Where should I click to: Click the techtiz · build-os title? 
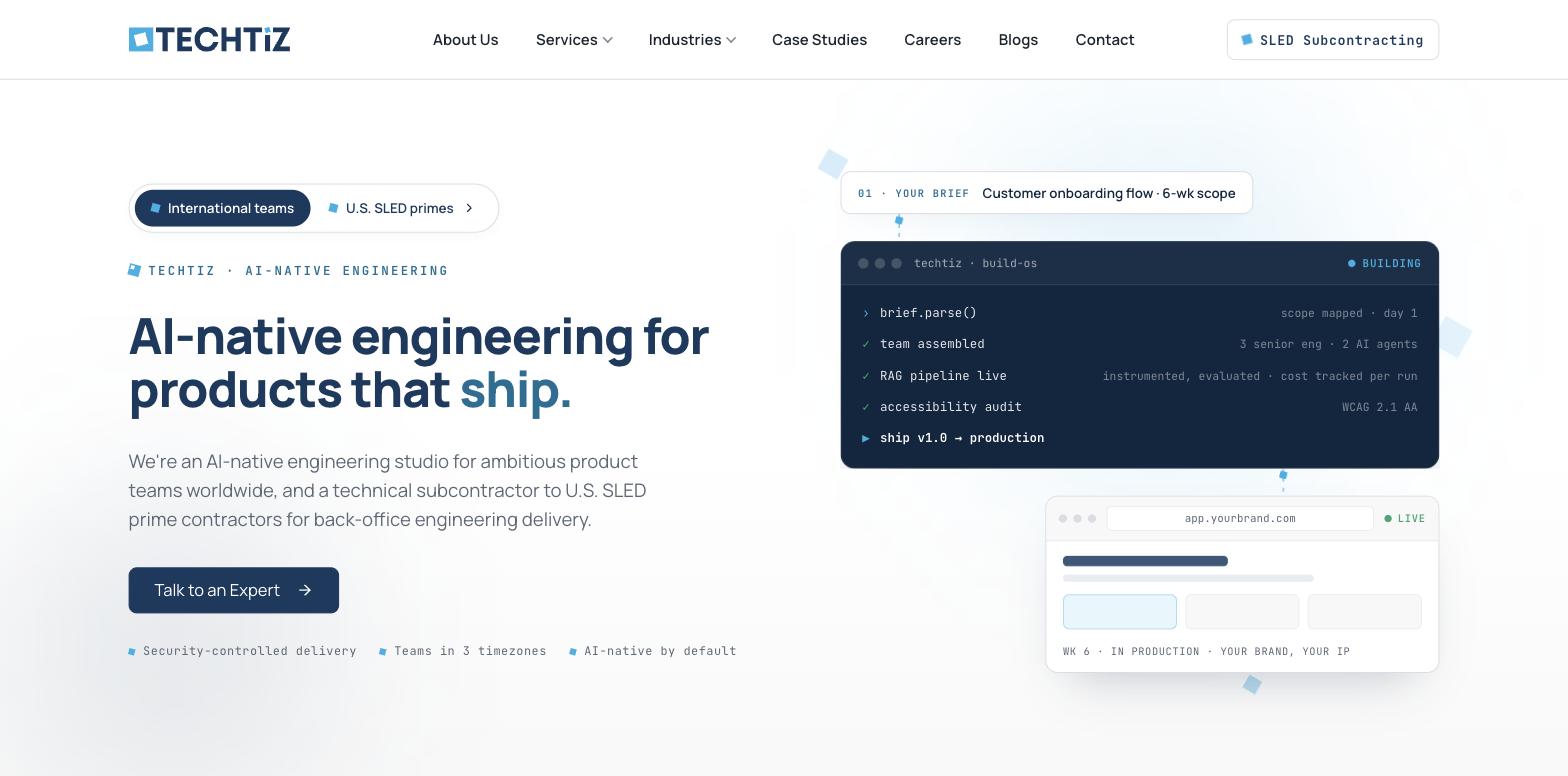point(975,263)
